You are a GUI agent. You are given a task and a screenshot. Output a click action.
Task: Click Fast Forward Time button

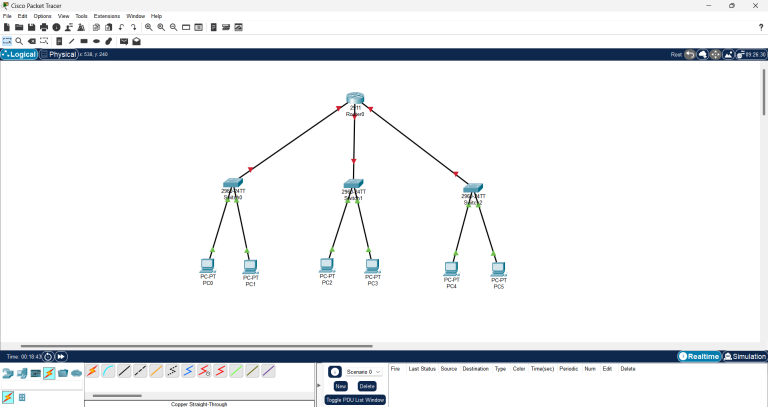pos(61,357)
